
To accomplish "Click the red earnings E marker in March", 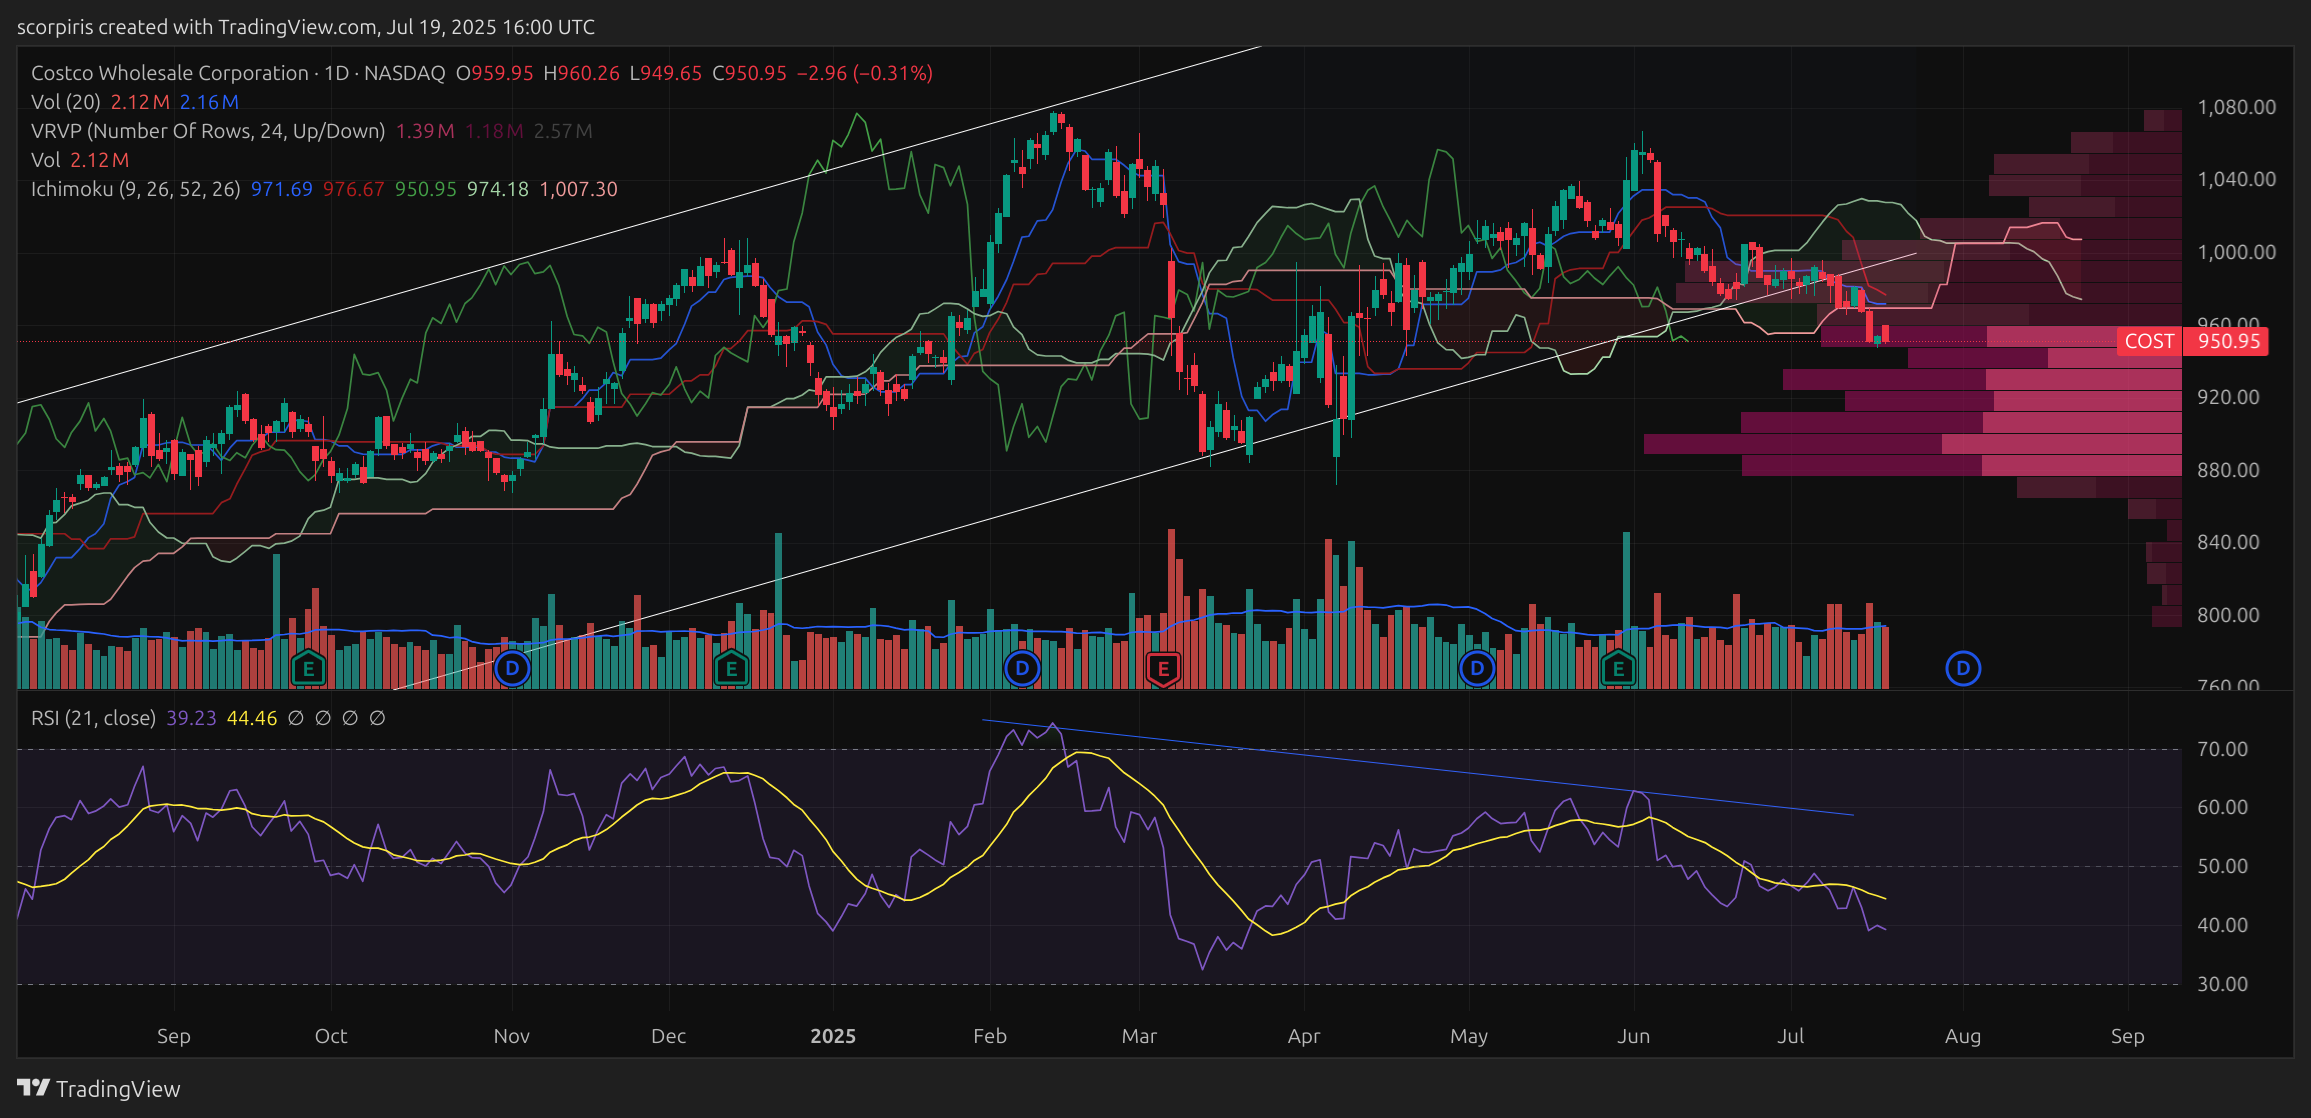I will 1163,668.
